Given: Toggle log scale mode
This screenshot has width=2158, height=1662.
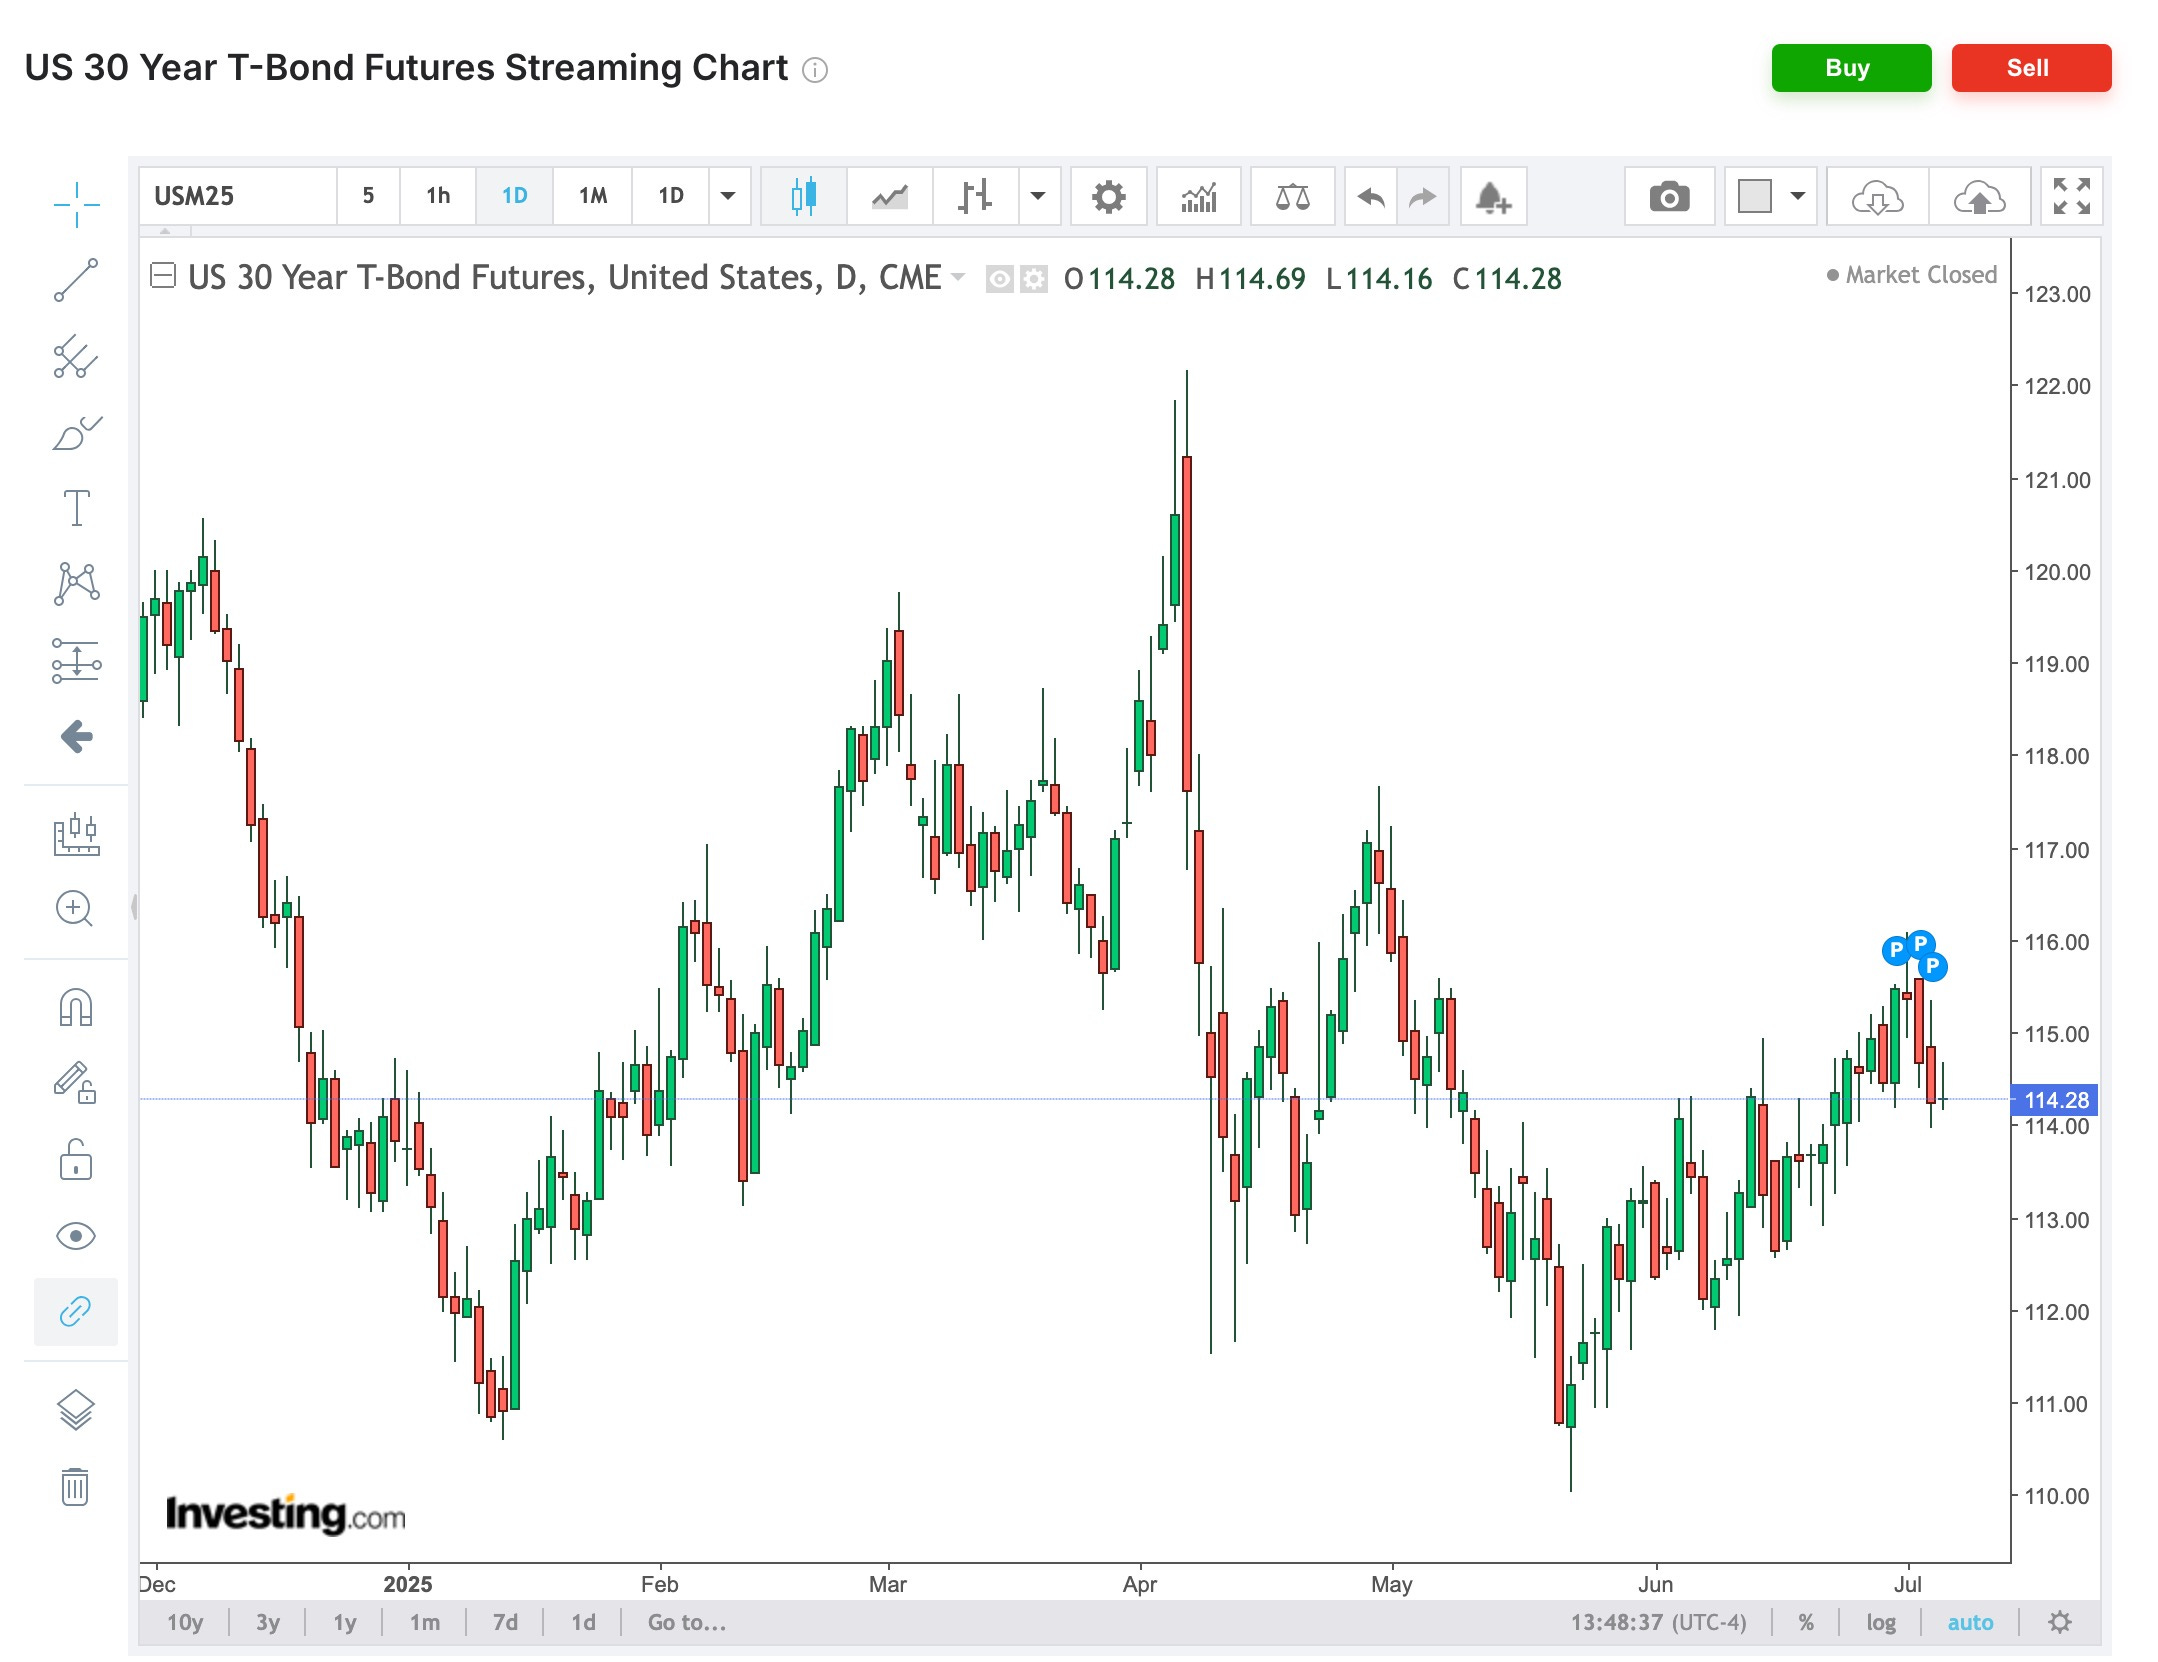Looking at the screenshot, I should coord(1880,1622).
